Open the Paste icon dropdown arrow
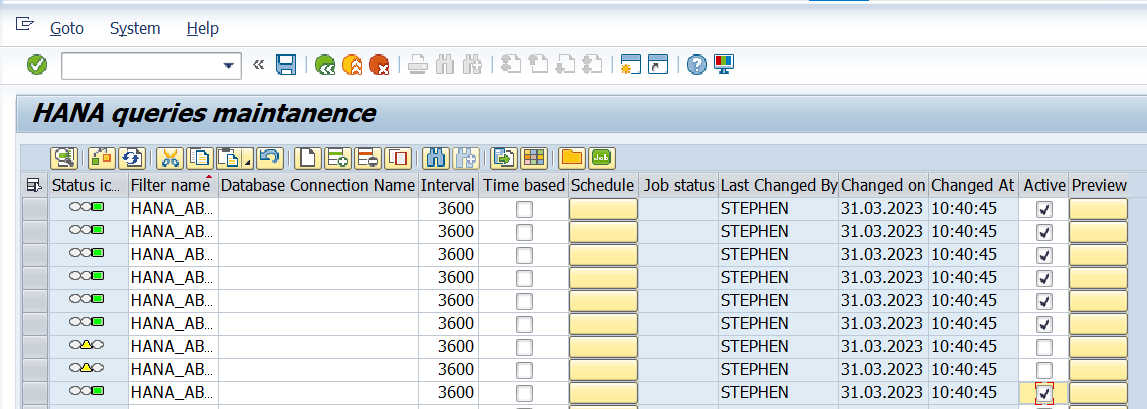The height and width of the screenshot is (409, 1147). [244, 160]
